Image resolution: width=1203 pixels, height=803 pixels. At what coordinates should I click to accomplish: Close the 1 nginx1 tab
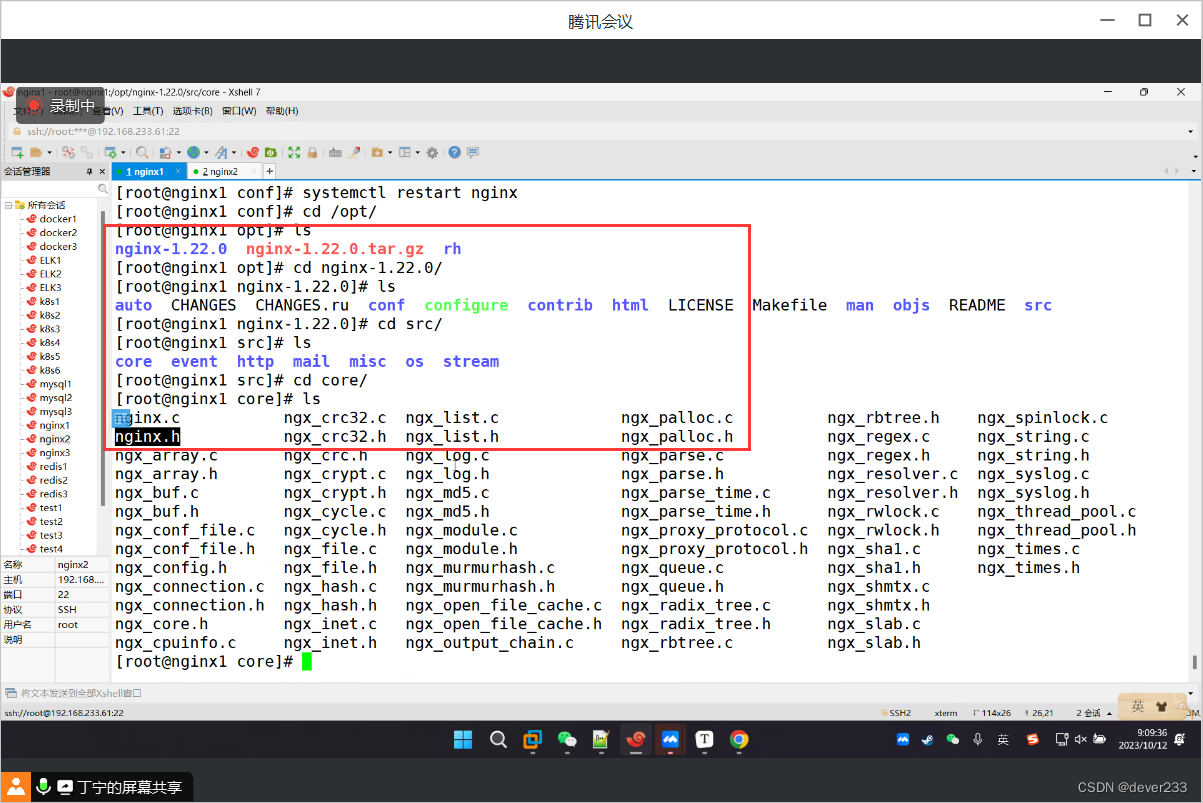click(178, 172)
